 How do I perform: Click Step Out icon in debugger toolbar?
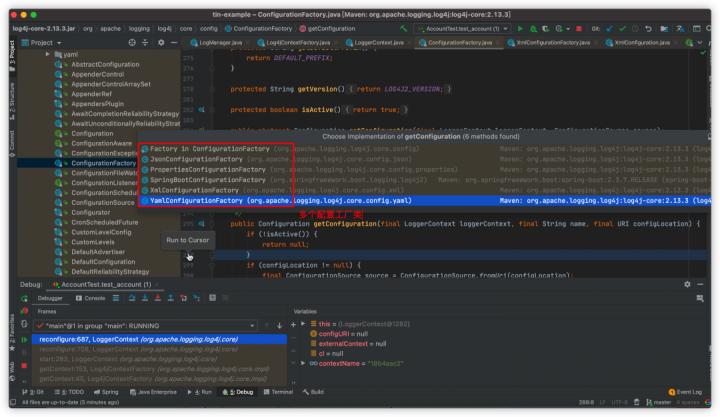click(x=170, y=298)
